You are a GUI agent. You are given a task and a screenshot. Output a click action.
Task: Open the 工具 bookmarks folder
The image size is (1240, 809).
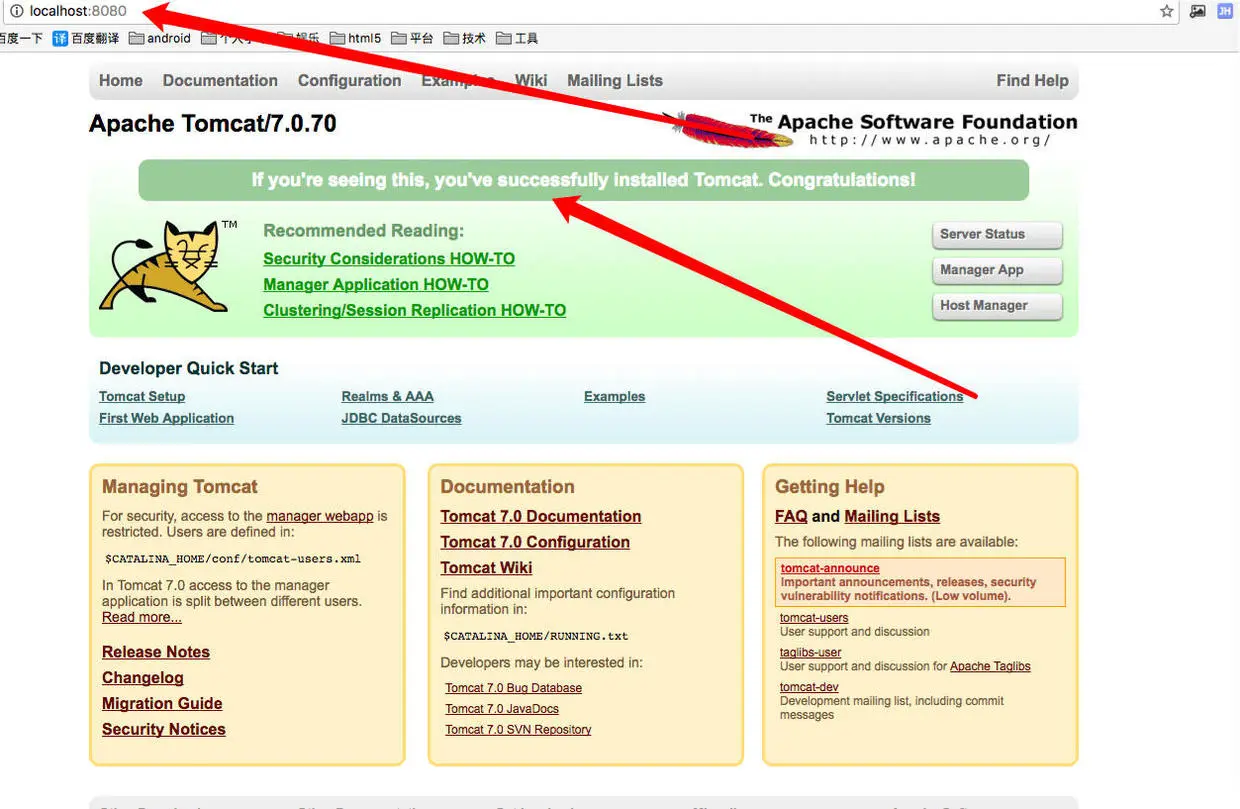517,38
